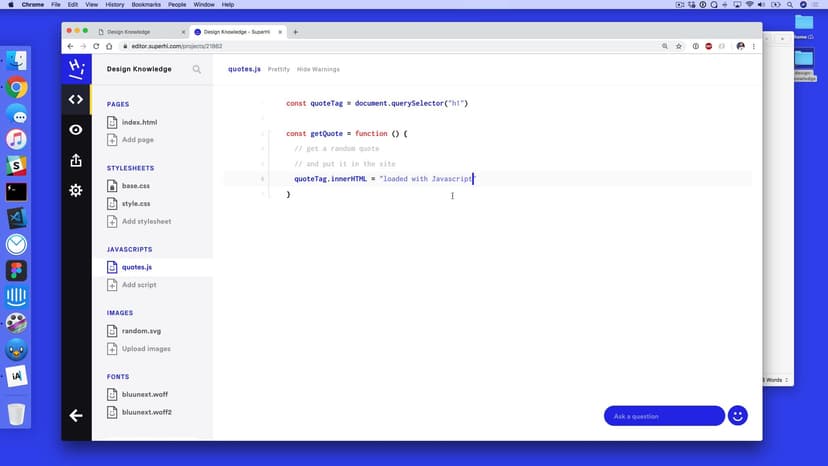This screenshot has width=828, height=466.
Task: Click Prettify to format the code
Action: coord(278,70)
